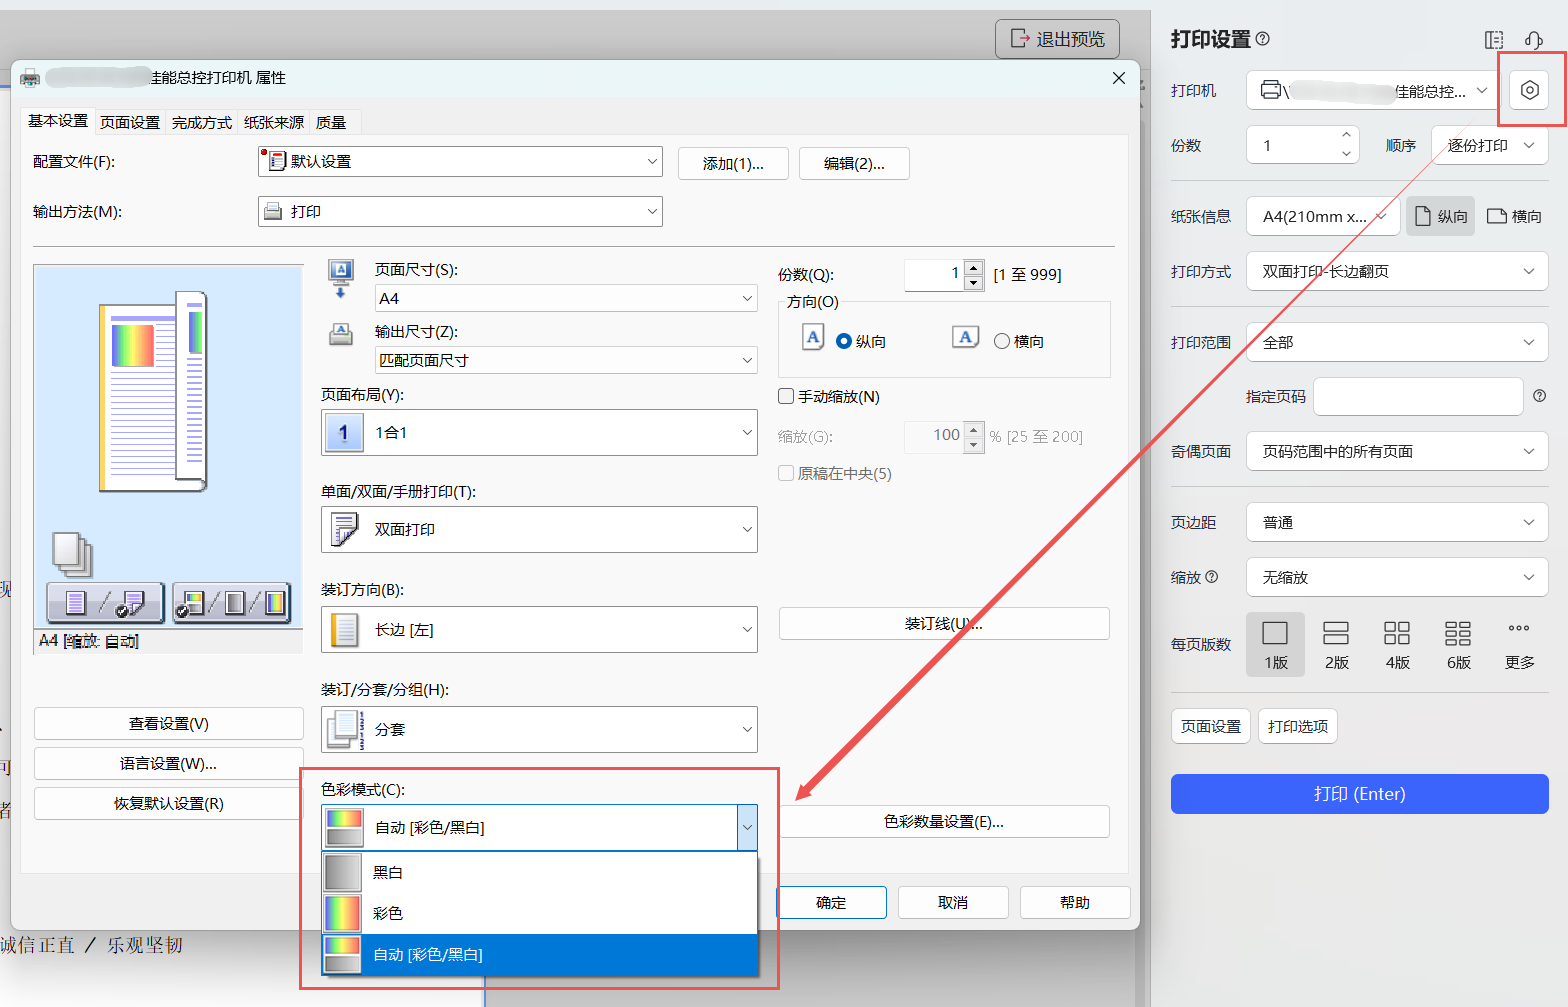Open 打印范围 全部 dropdown

(1397, 342)
